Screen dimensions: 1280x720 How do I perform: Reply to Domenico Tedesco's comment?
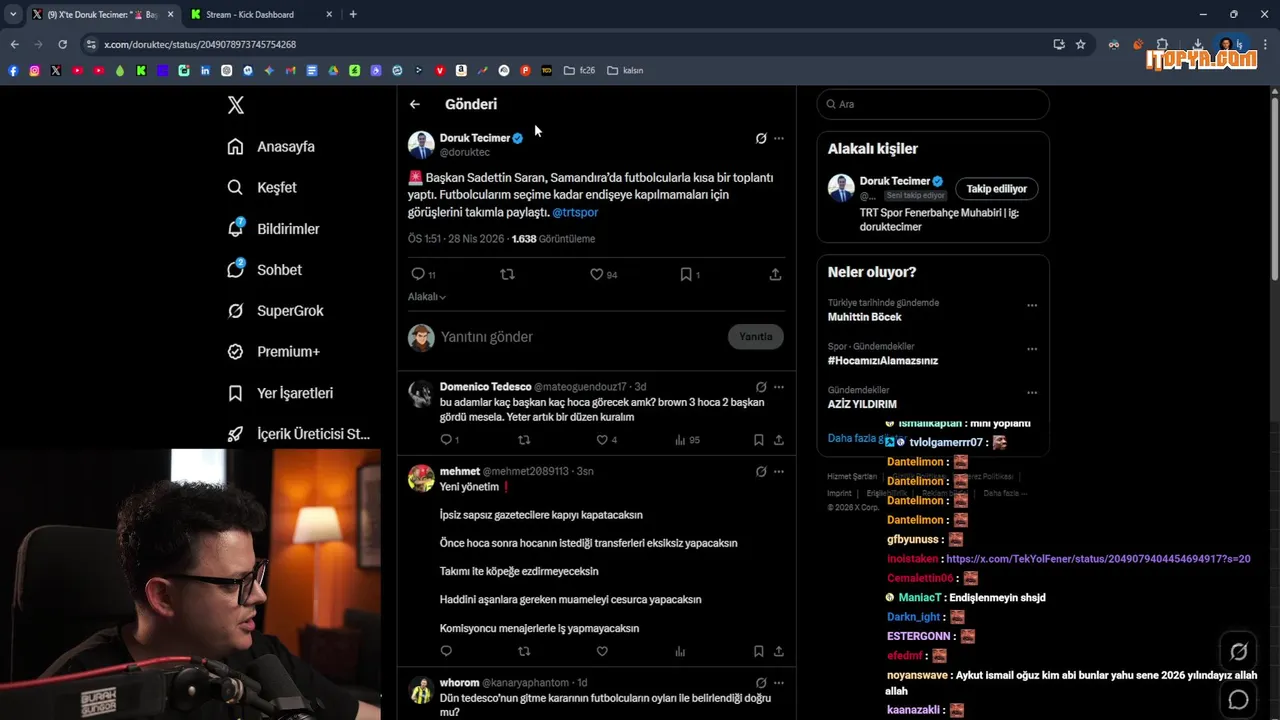(446, 440)
